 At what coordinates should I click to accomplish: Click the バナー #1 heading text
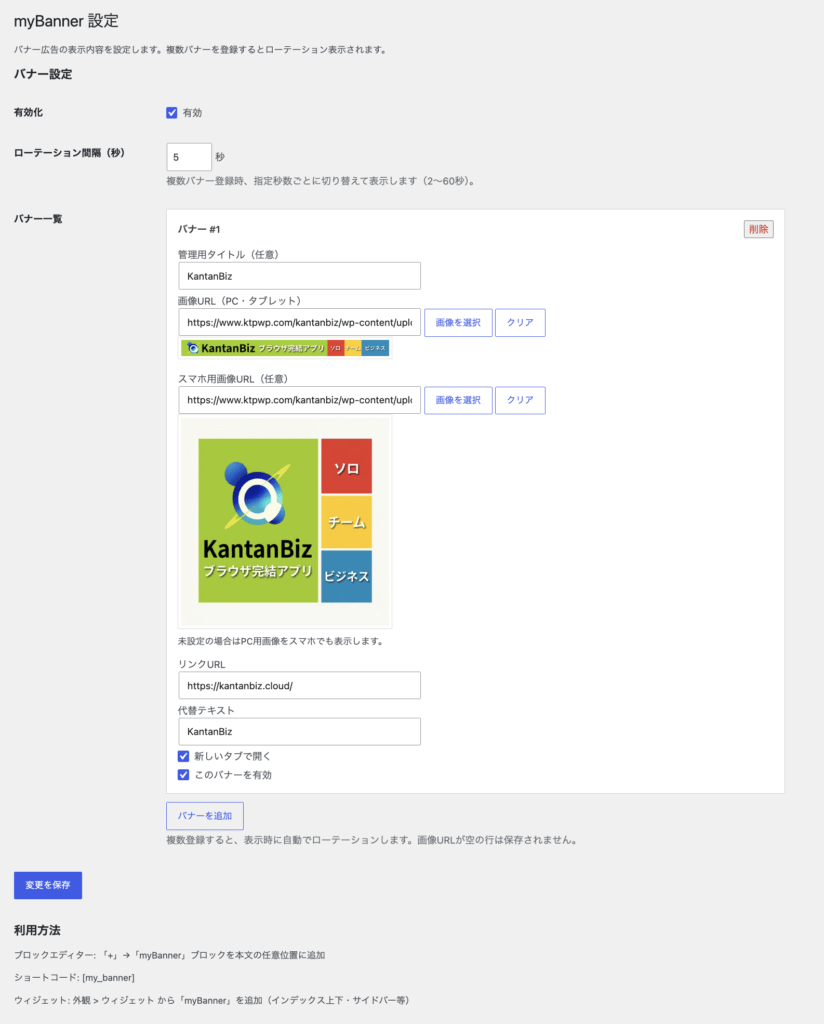tap(199, 229)
